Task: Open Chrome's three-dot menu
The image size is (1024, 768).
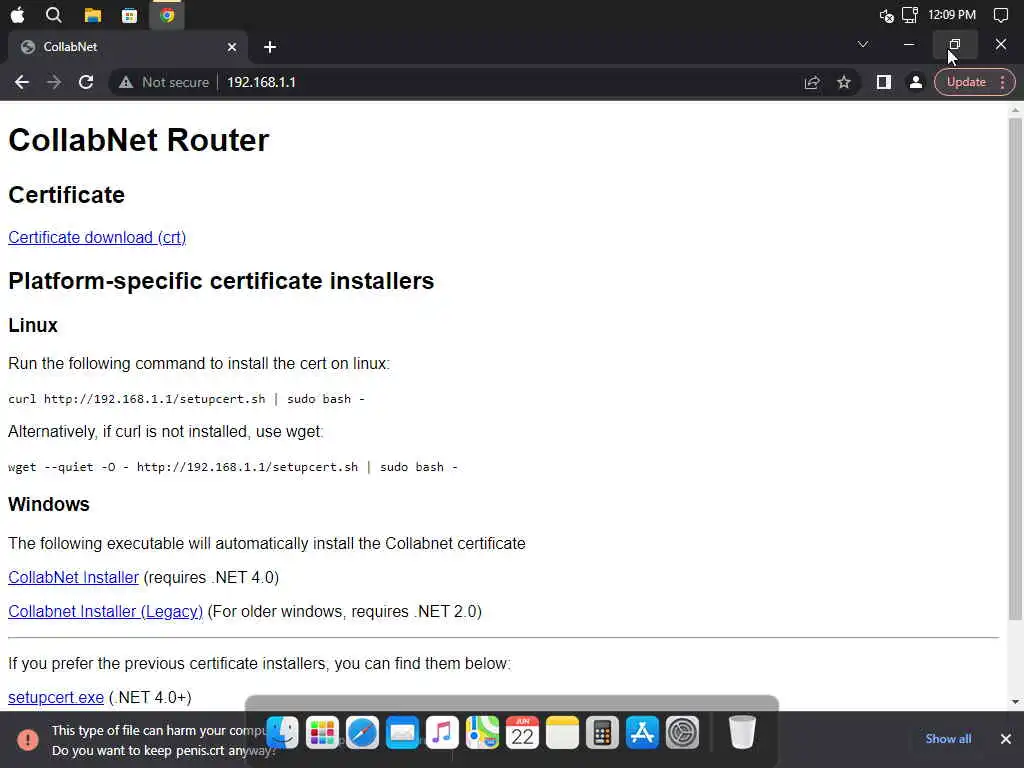Action: (x=1002, y=82)
